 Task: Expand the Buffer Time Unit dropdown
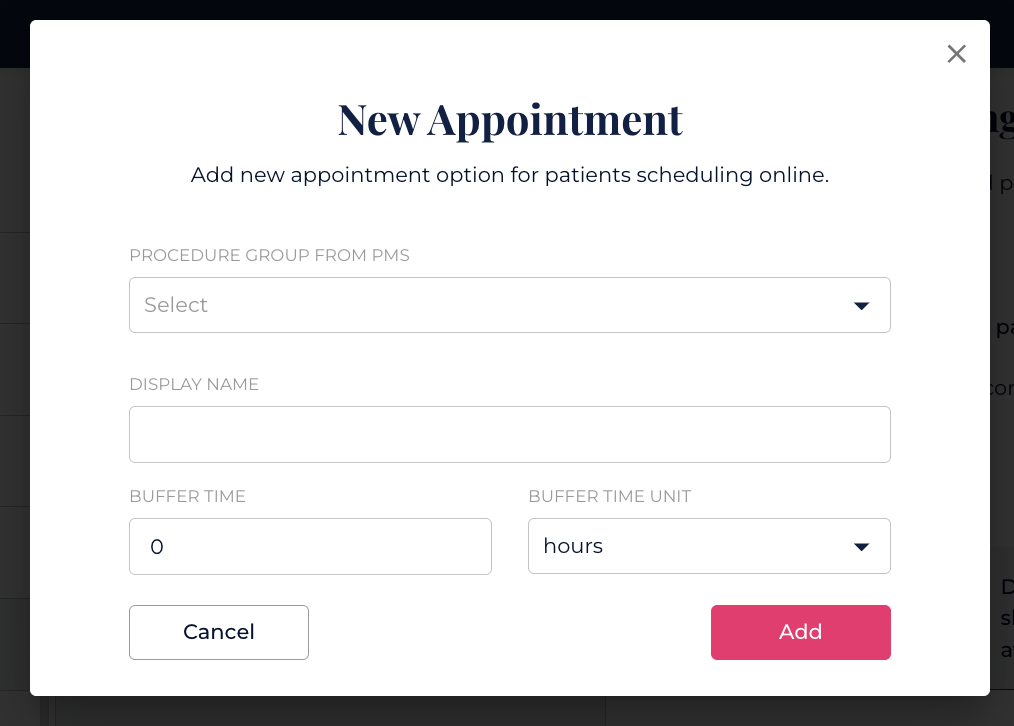coord(708,546)
